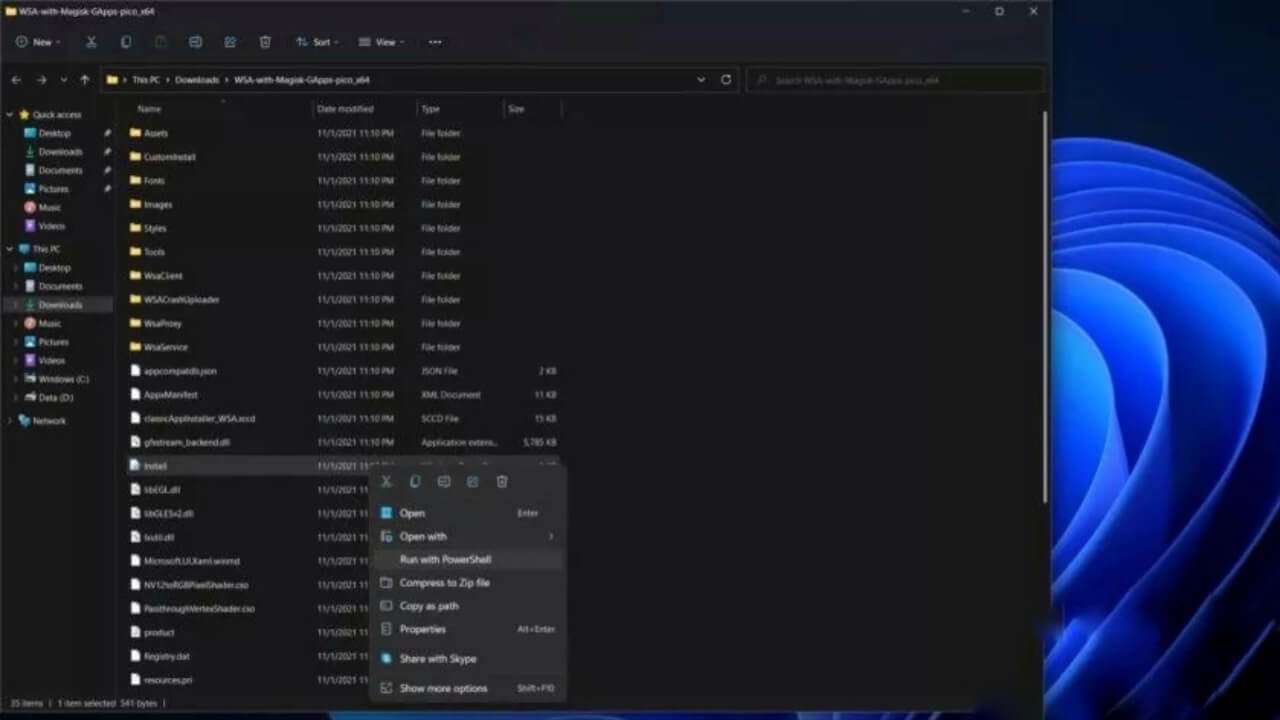Choose Open in the context menu
The height and width of the screenshot is (720, 1280).
coord(467,513)
